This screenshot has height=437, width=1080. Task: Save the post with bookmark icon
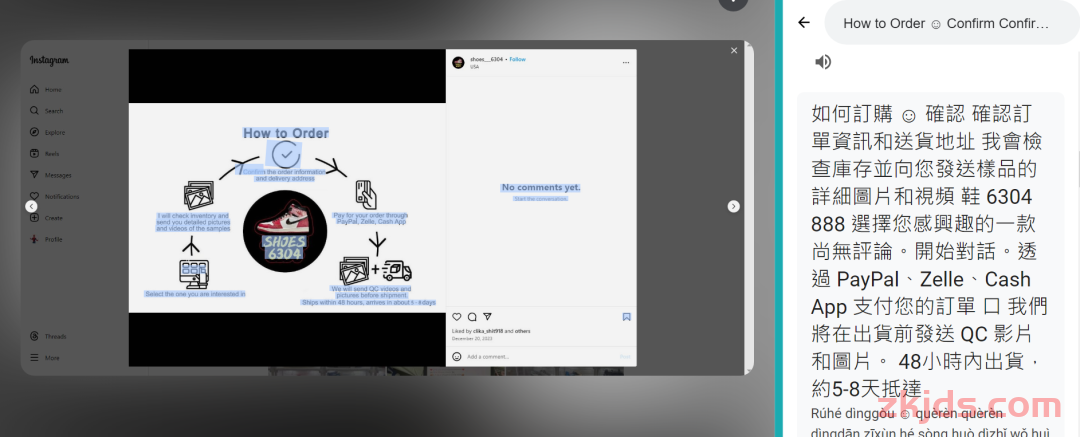tap(627, 317)
